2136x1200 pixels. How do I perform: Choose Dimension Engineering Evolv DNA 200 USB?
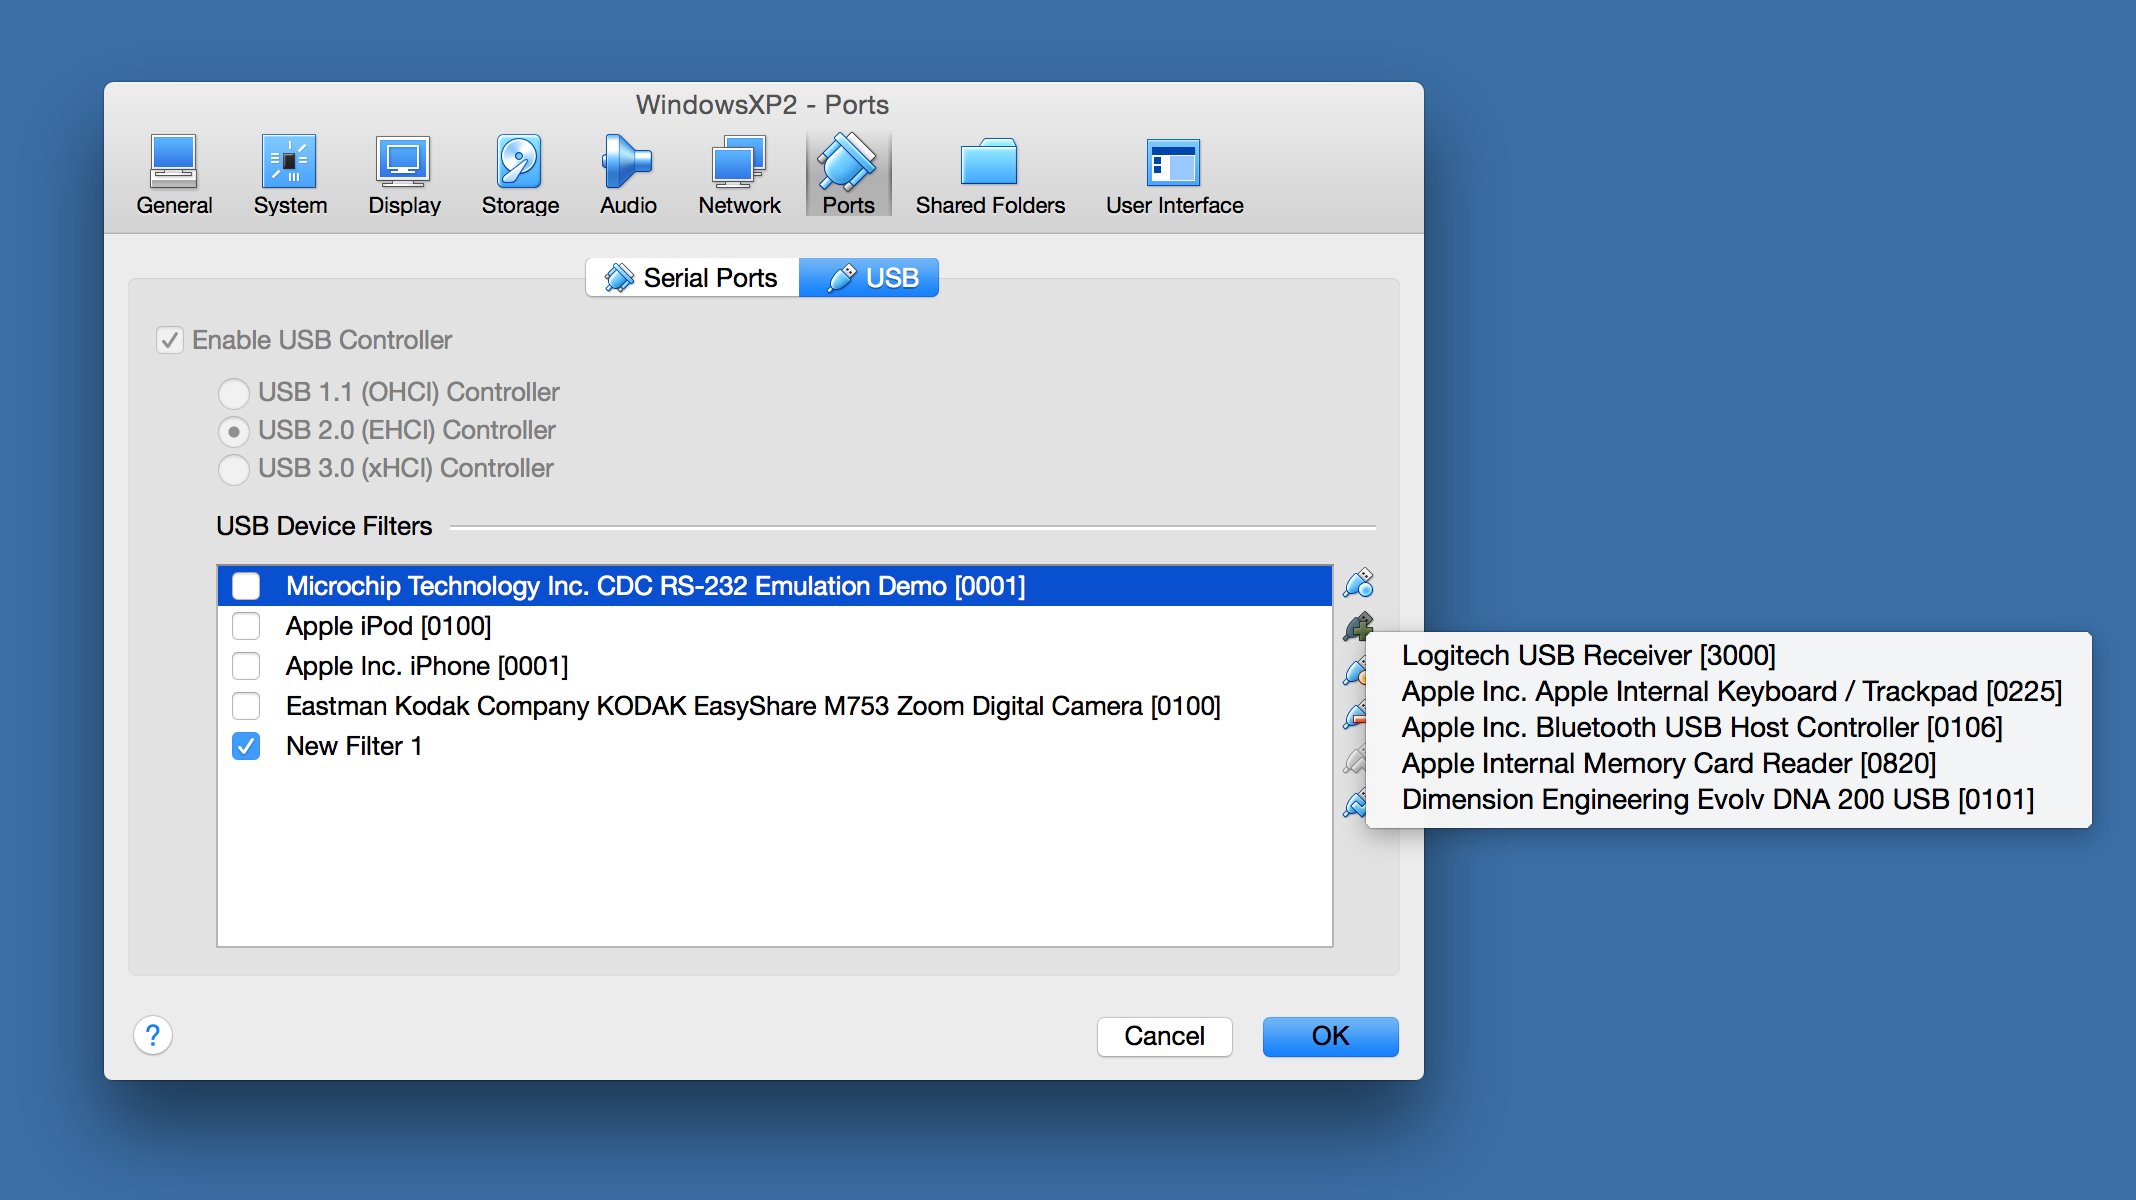click(x=1729, y=799)
